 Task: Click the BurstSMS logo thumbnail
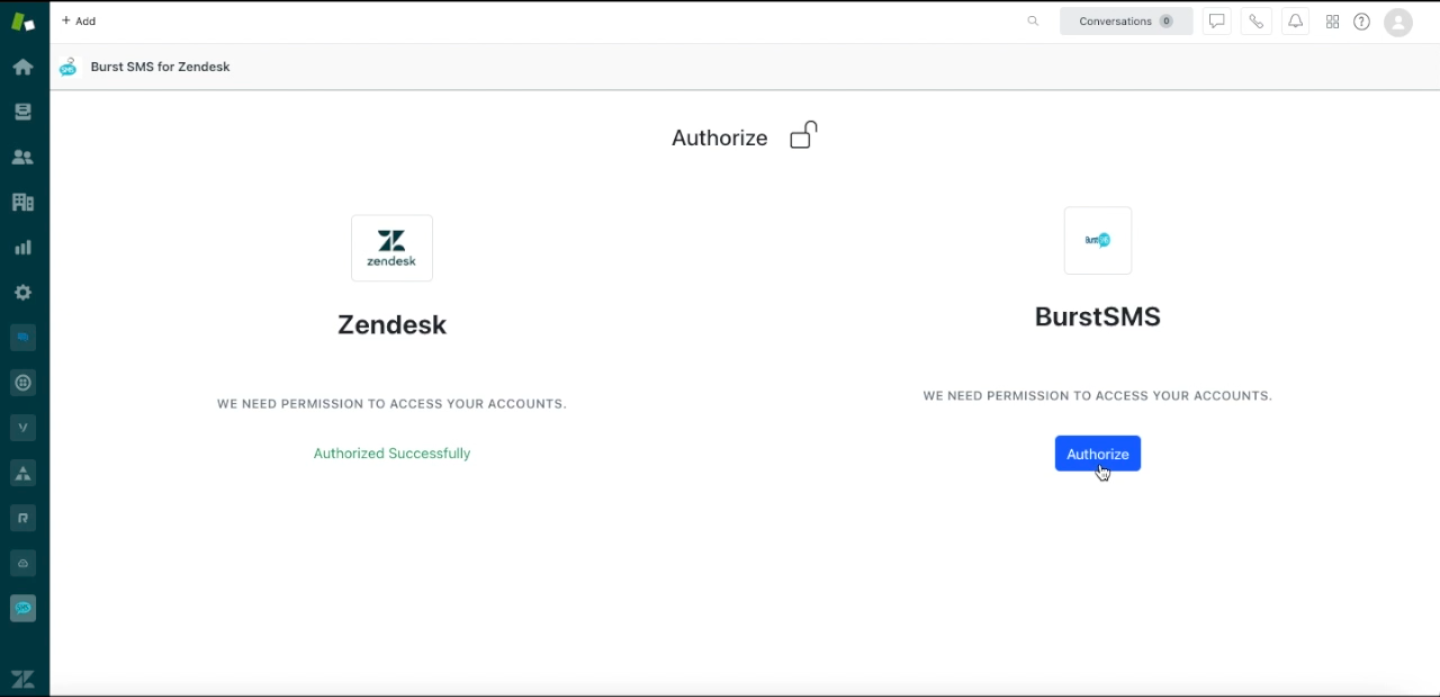coord(1098,240)
